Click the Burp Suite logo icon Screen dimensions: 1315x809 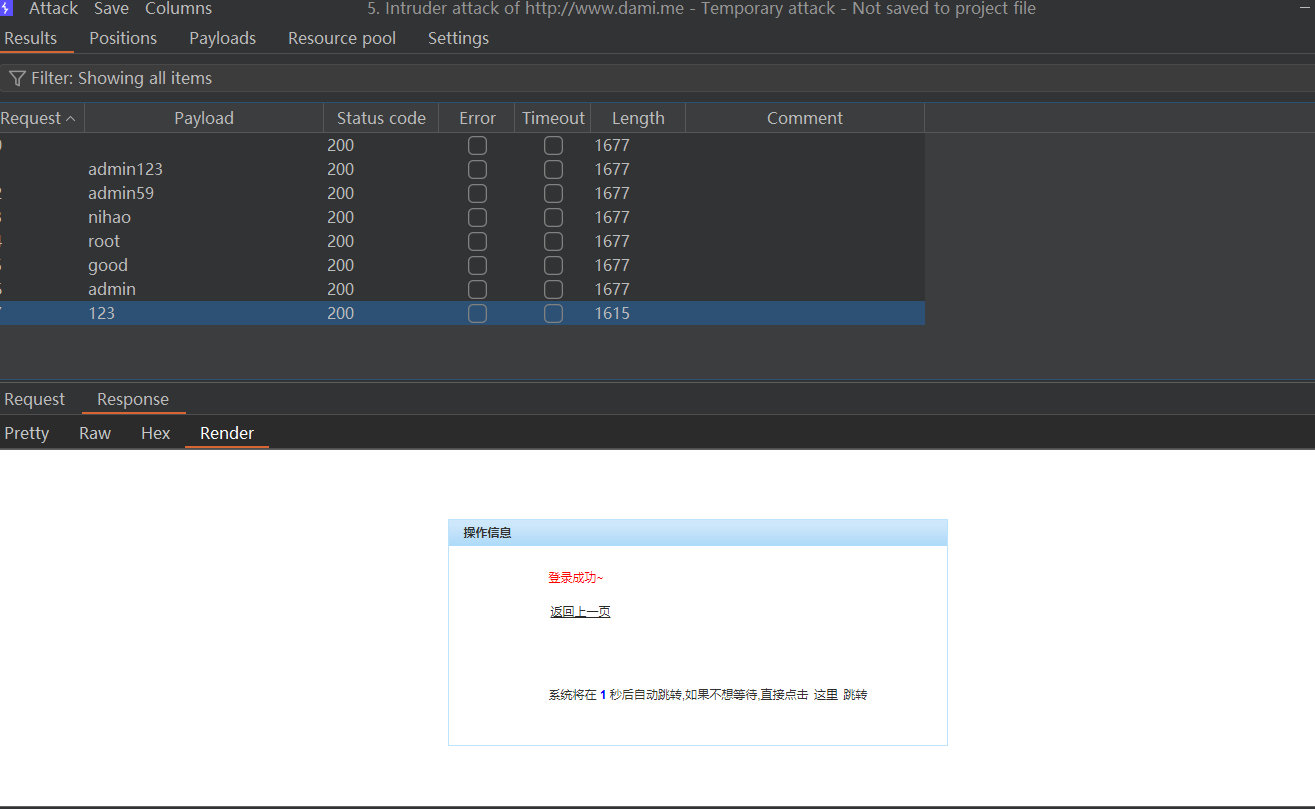tap(6, 8)
